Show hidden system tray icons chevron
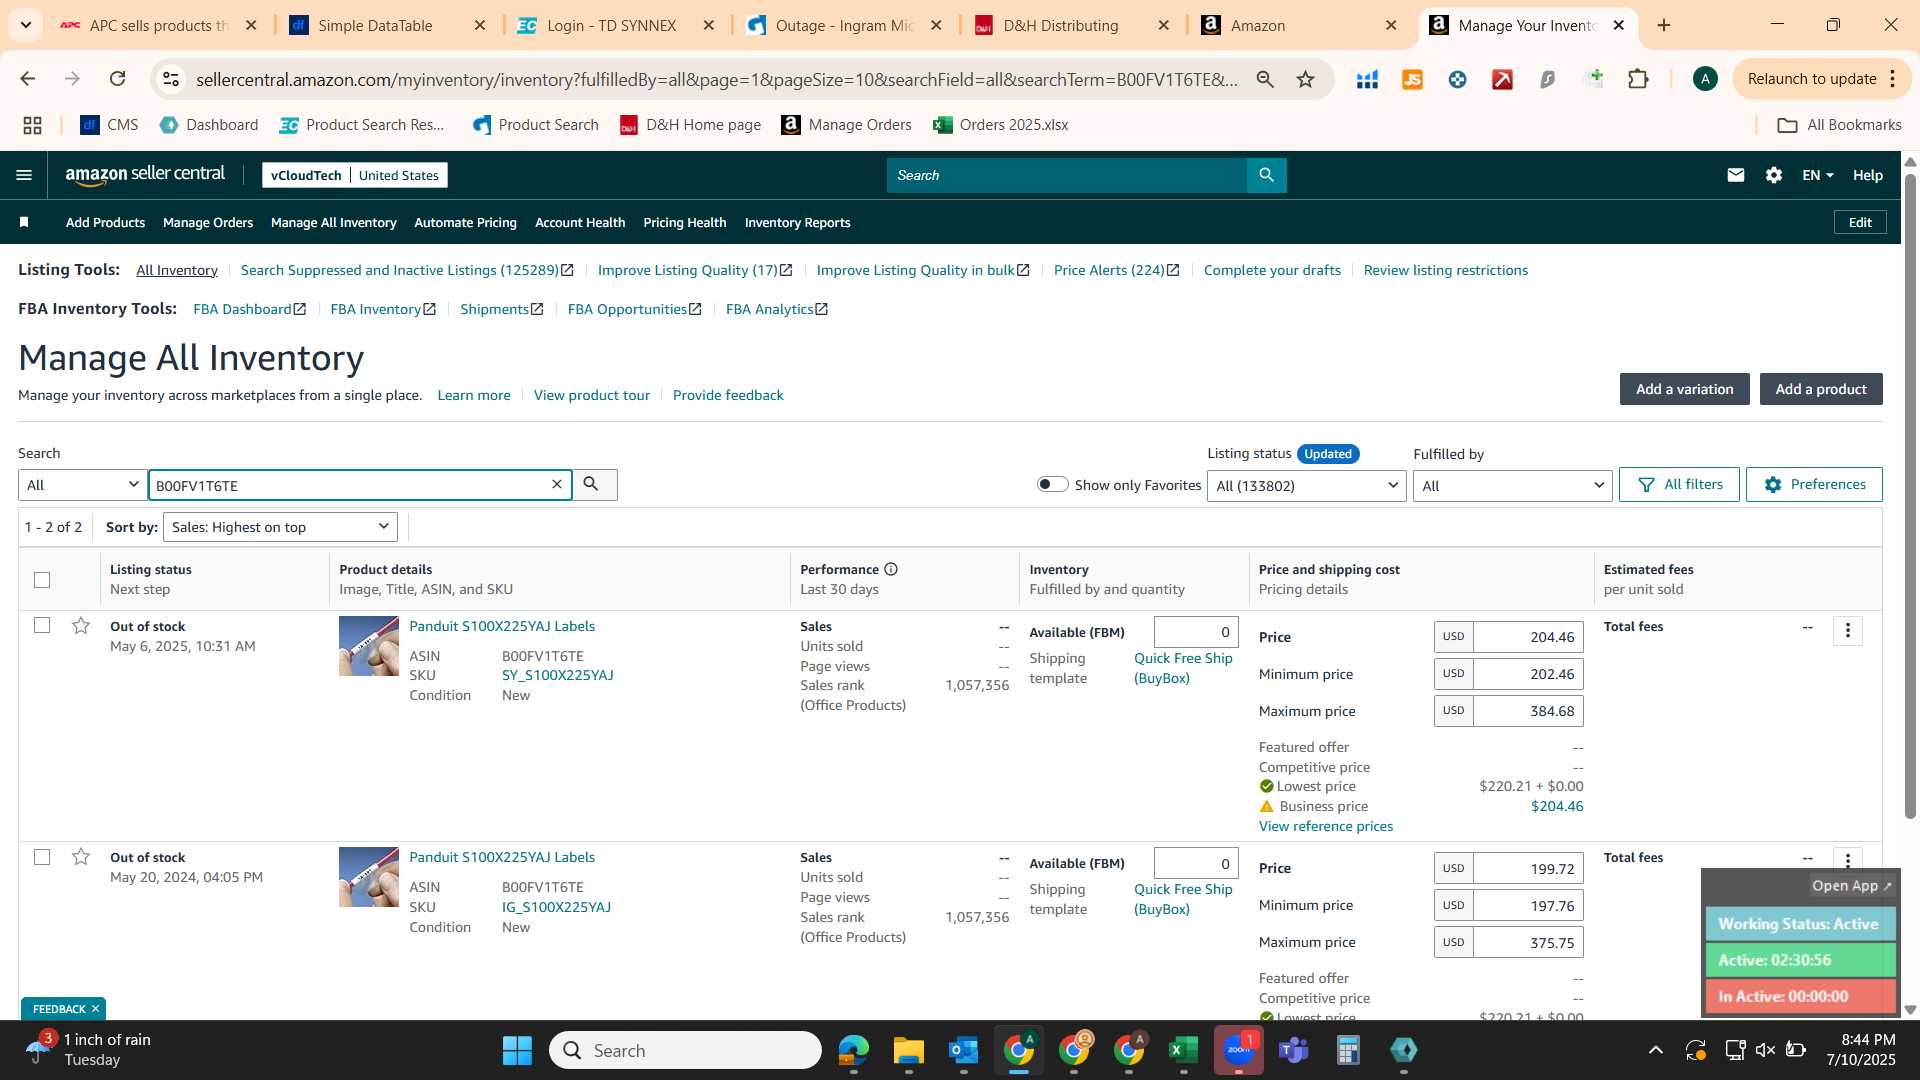 click(1655, 1050)
